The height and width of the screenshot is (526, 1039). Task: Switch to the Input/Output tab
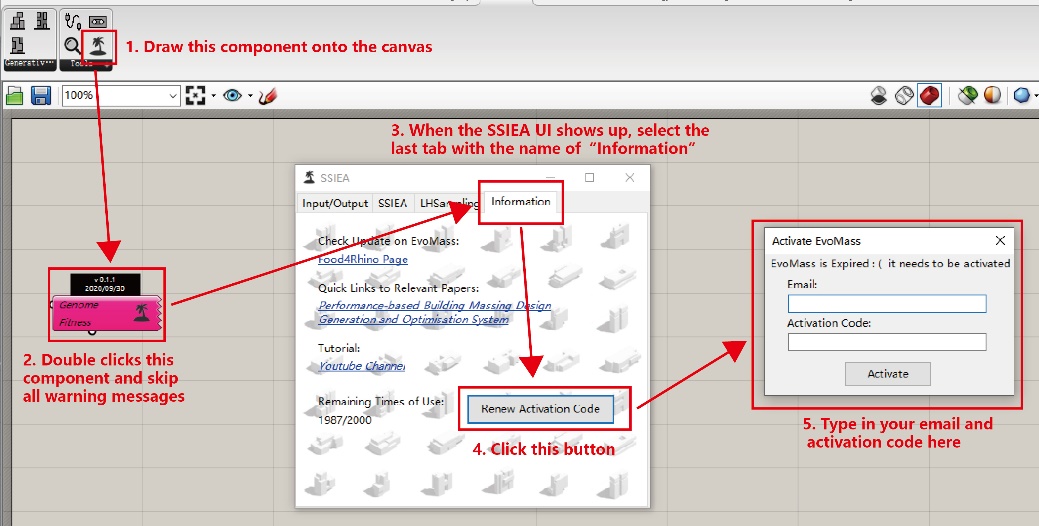[335, 203]
